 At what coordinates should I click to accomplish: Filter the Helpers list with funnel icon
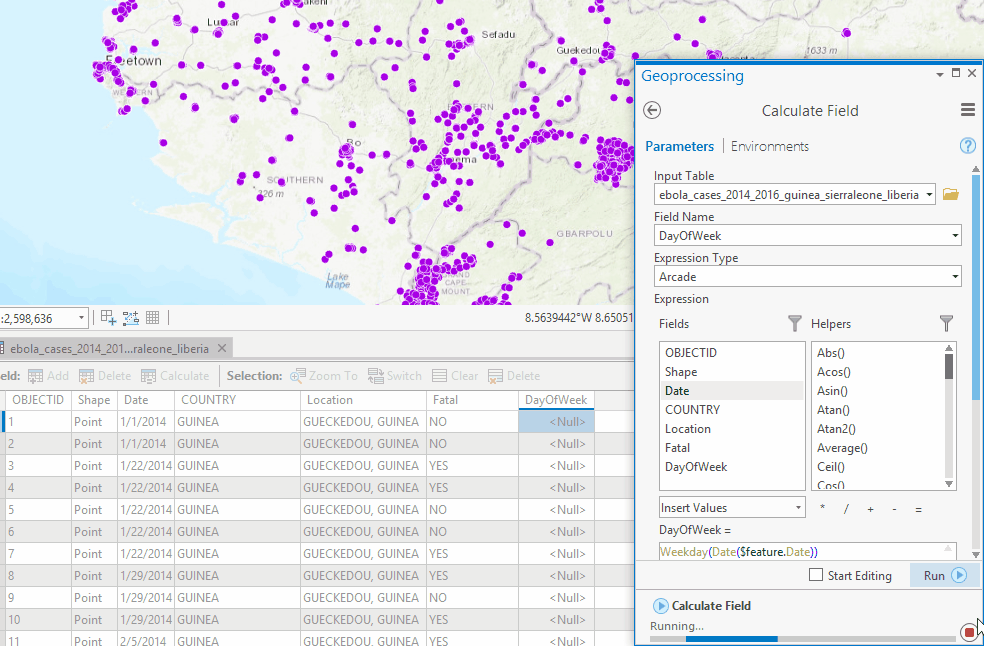pos(946,324)
